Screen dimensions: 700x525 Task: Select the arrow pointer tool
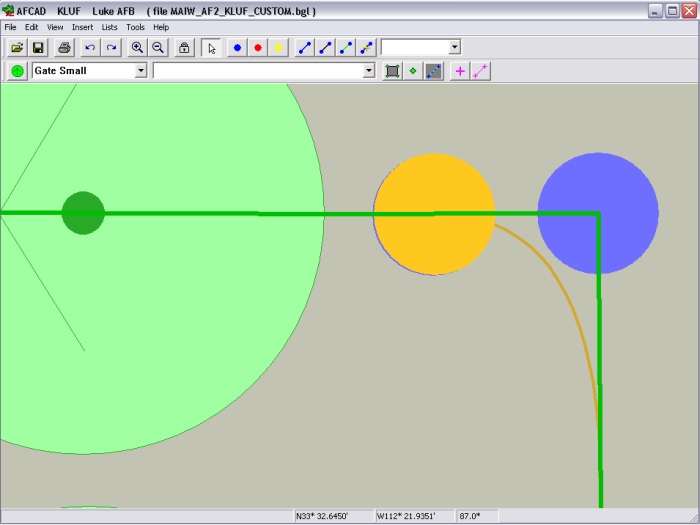click(x=212, y=47)
